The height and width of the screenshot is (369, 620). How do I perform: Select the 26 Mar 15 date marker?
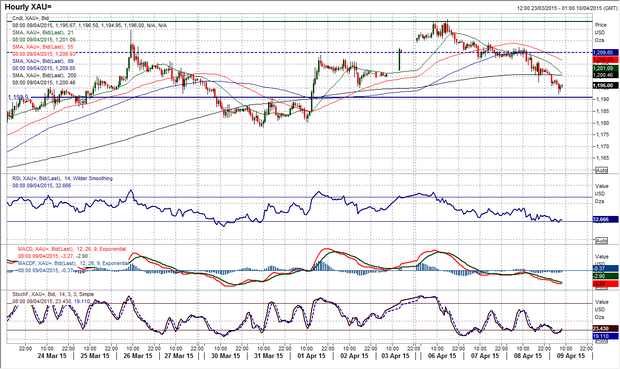coord(138,356)
